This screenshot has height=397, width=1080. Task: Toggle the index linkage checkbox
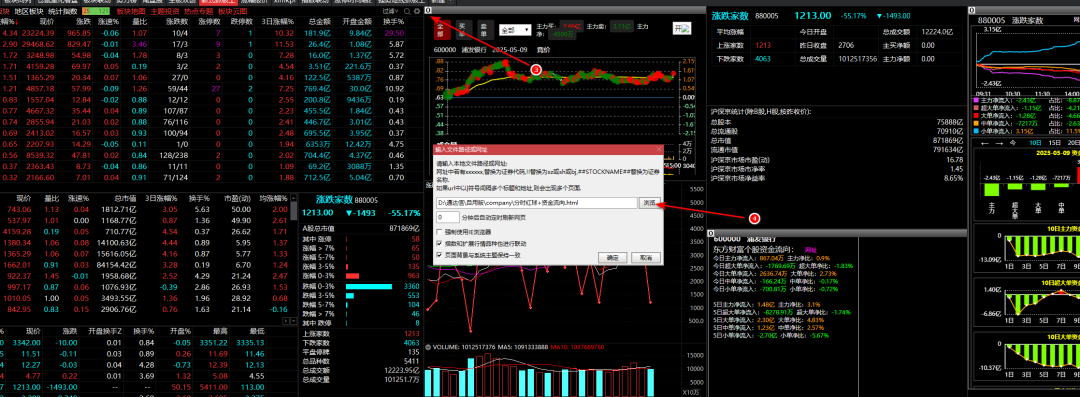[439, 243]
